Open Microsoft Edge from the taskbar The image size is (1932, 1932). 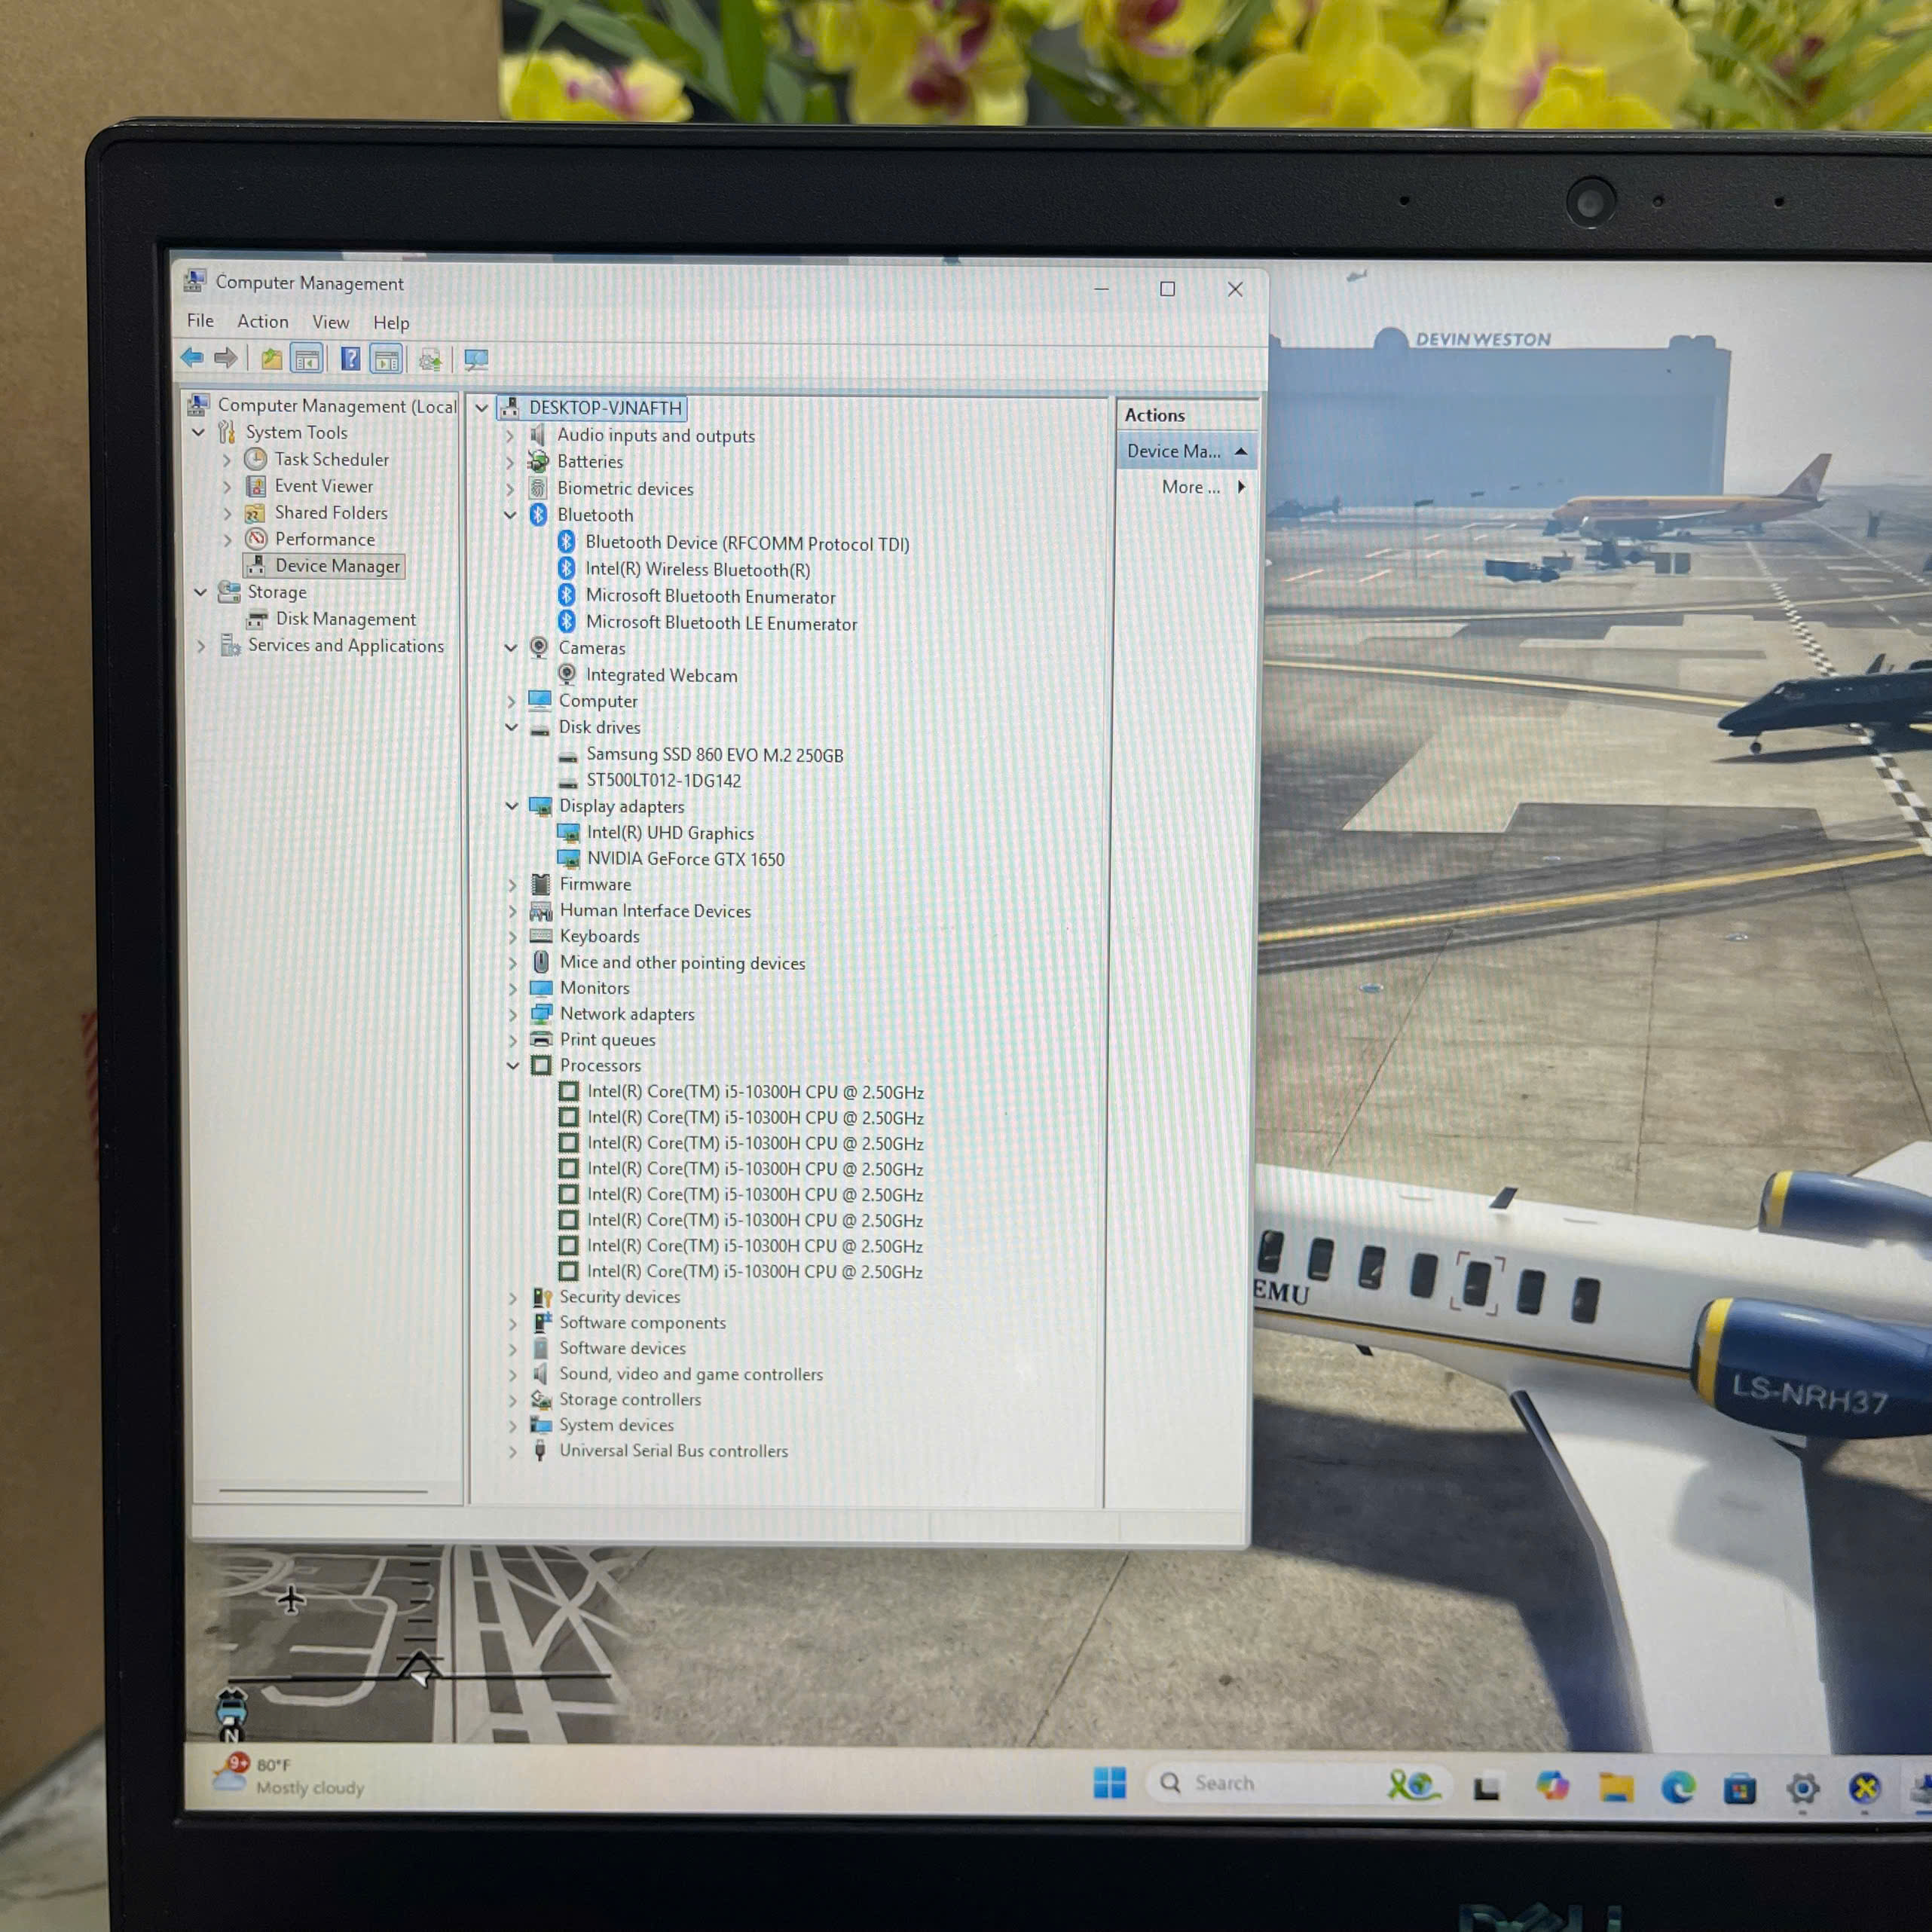(1677, 1786)
